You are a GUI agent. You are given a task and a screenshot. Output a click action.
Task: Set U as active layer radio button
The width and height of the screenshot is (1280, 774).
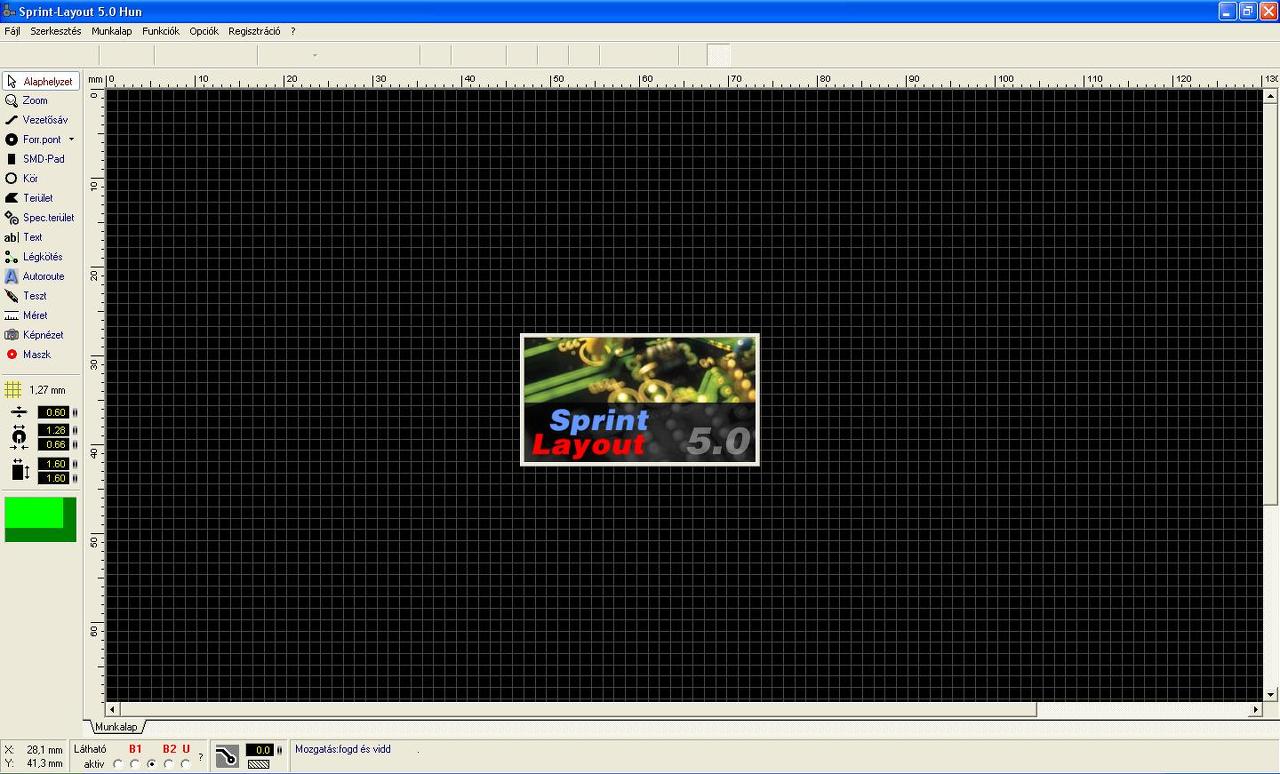pyautogui.click(x=185, y=764)
